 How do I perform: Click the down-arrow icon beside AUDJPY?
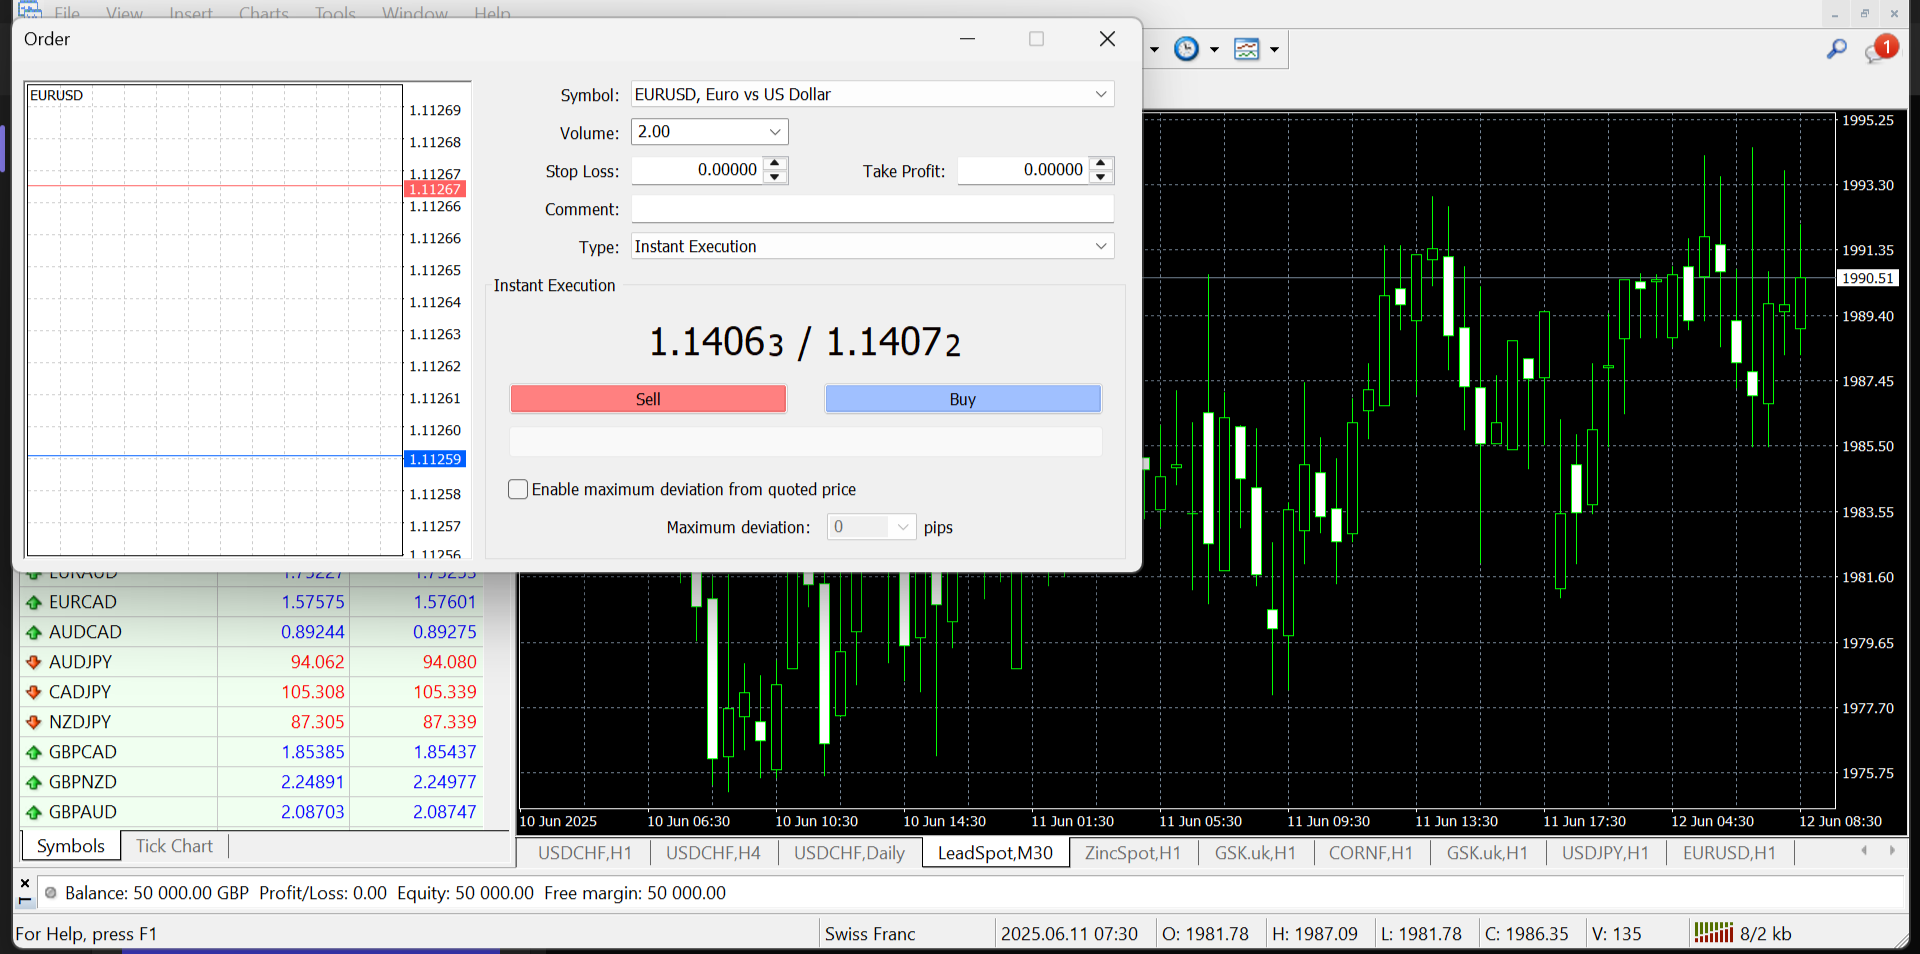click(x=34, y=662)
